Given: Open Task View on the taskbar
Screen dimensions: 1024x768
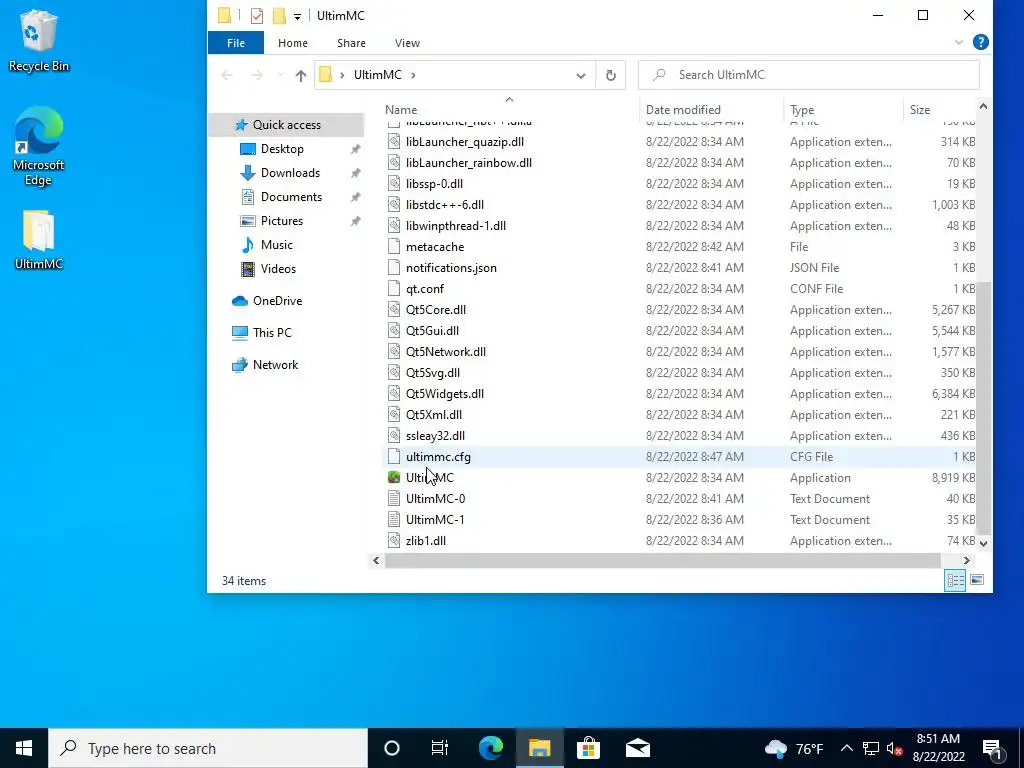Looking at the screenshot, I should [440, 748].
